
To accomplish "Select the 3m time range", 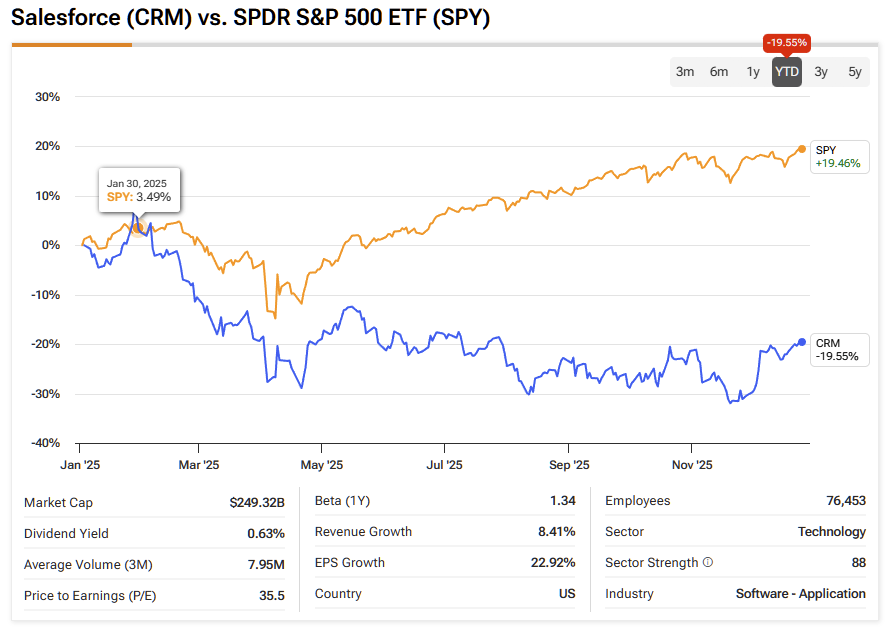I will [685, 72].
